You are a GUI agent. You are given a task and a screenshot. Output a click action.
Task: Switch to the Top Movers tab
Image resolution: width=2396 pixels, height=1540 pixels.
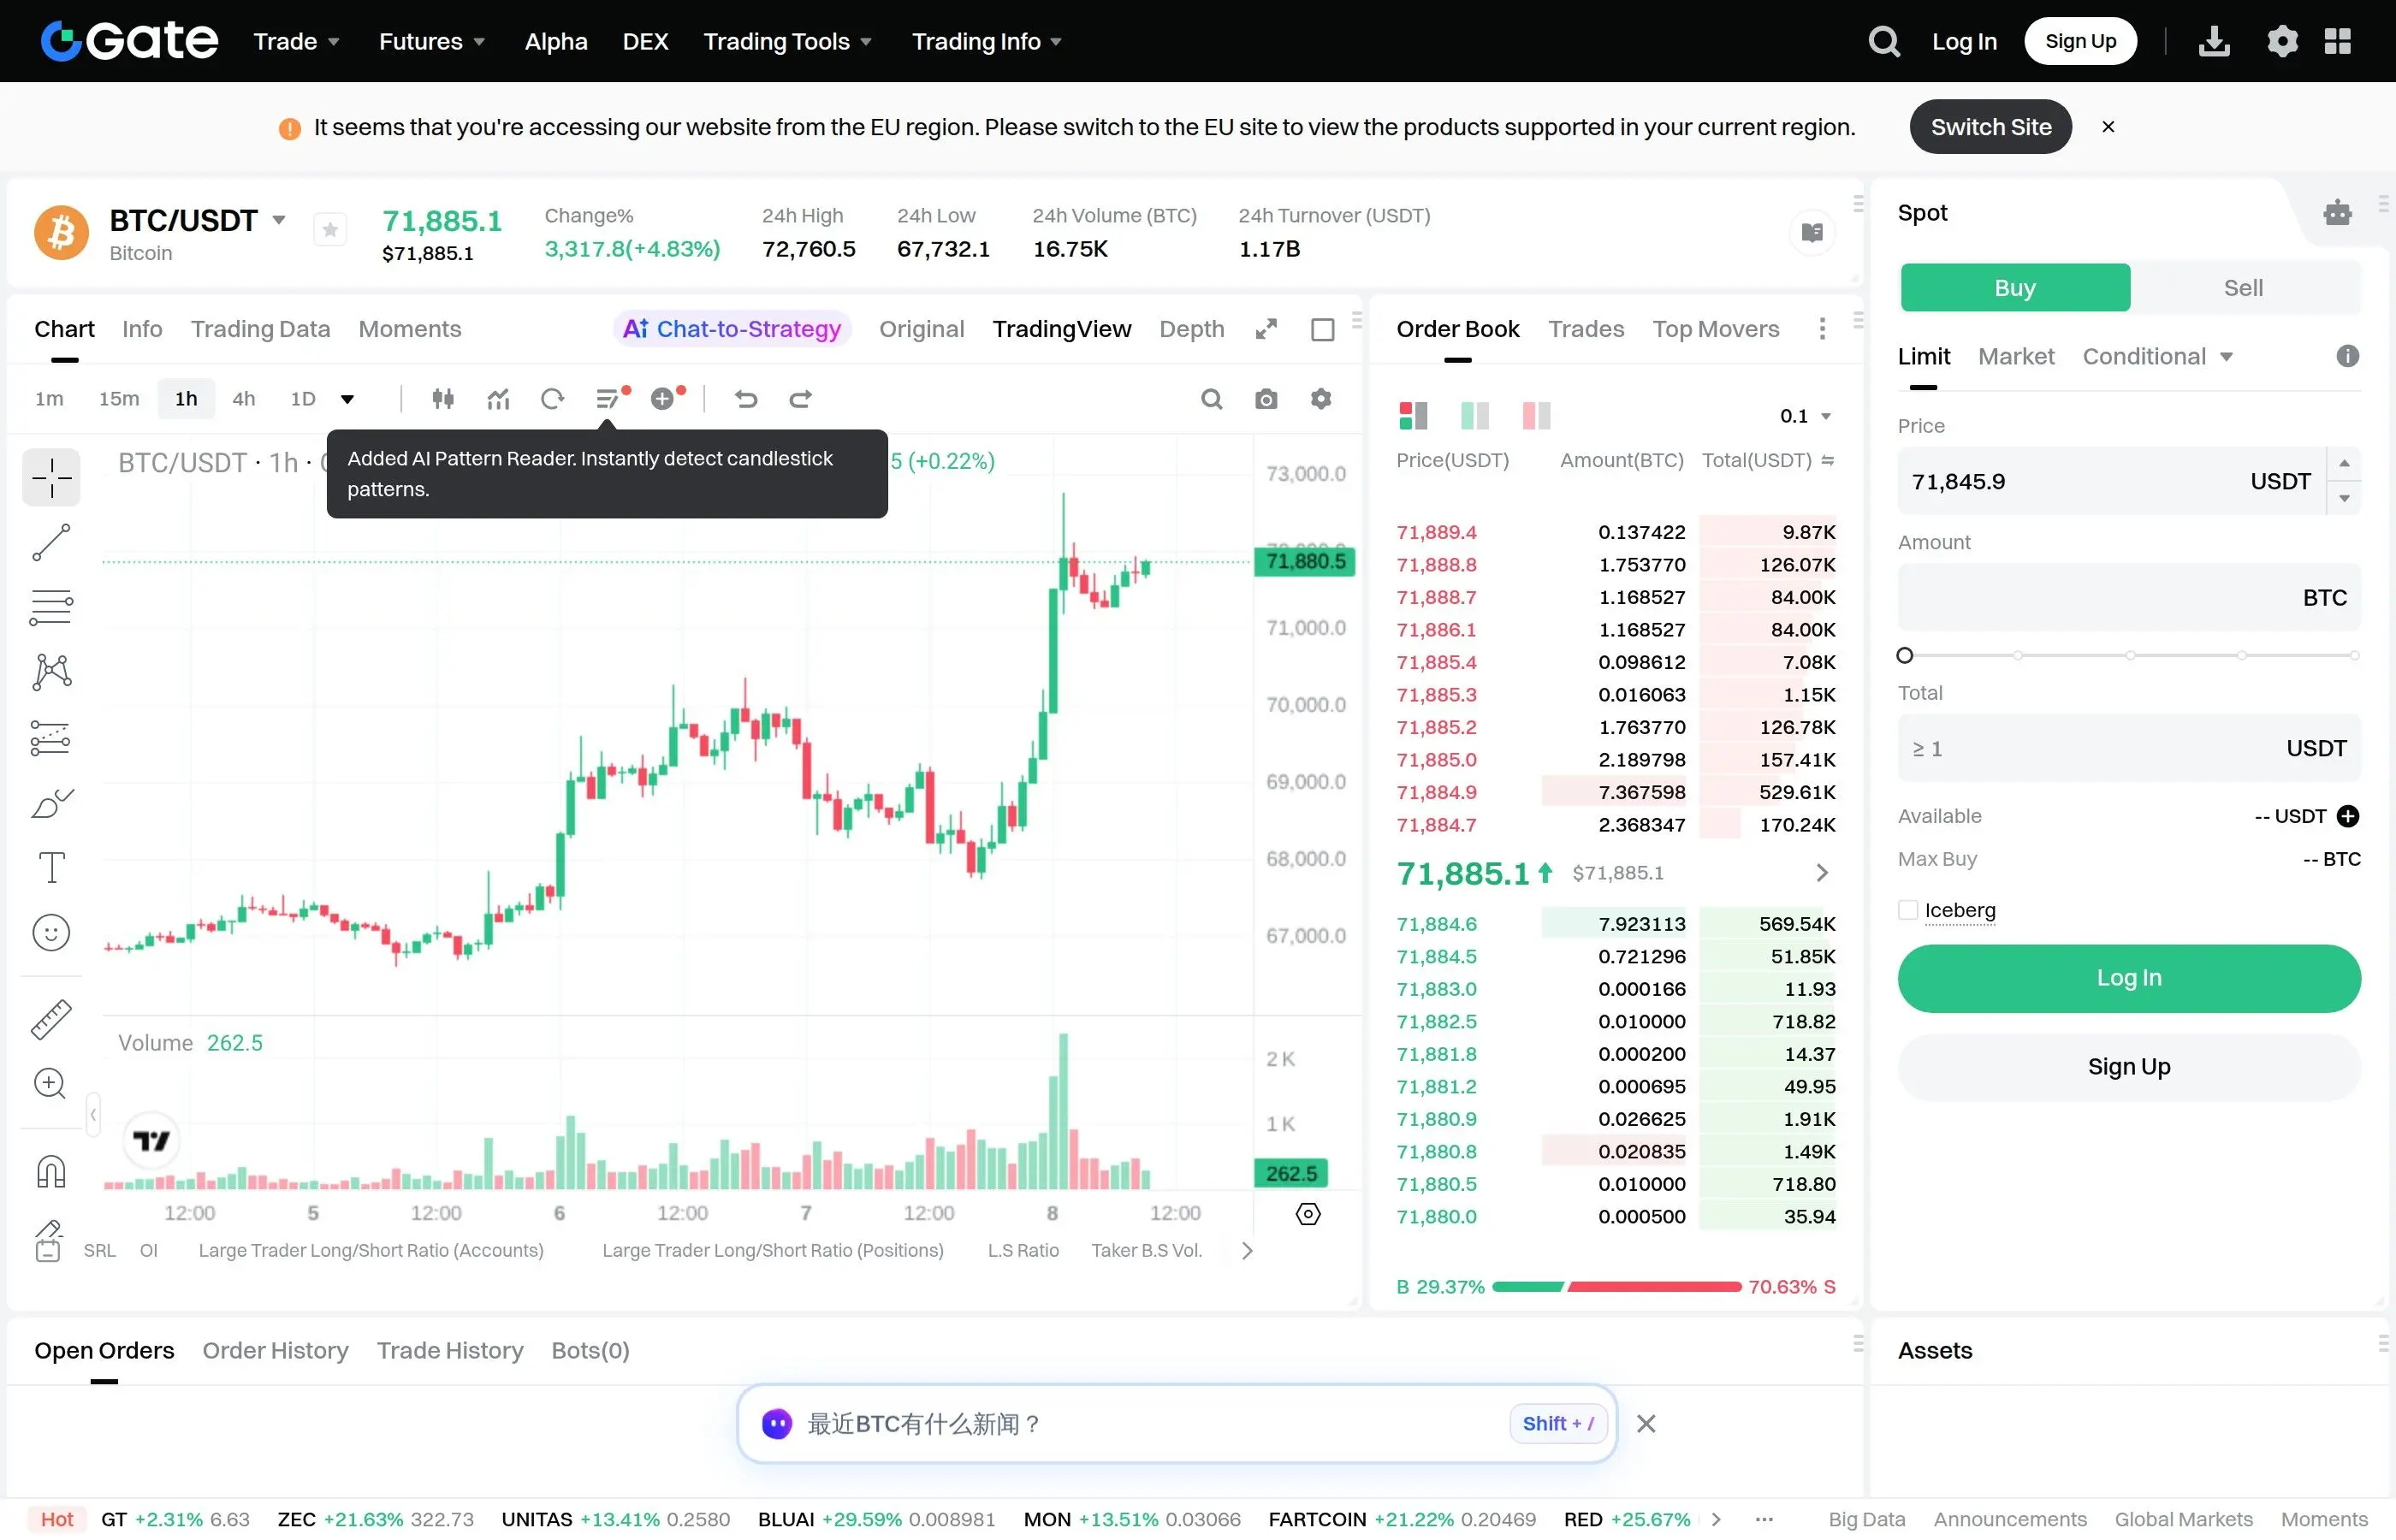click(1715, 329)
